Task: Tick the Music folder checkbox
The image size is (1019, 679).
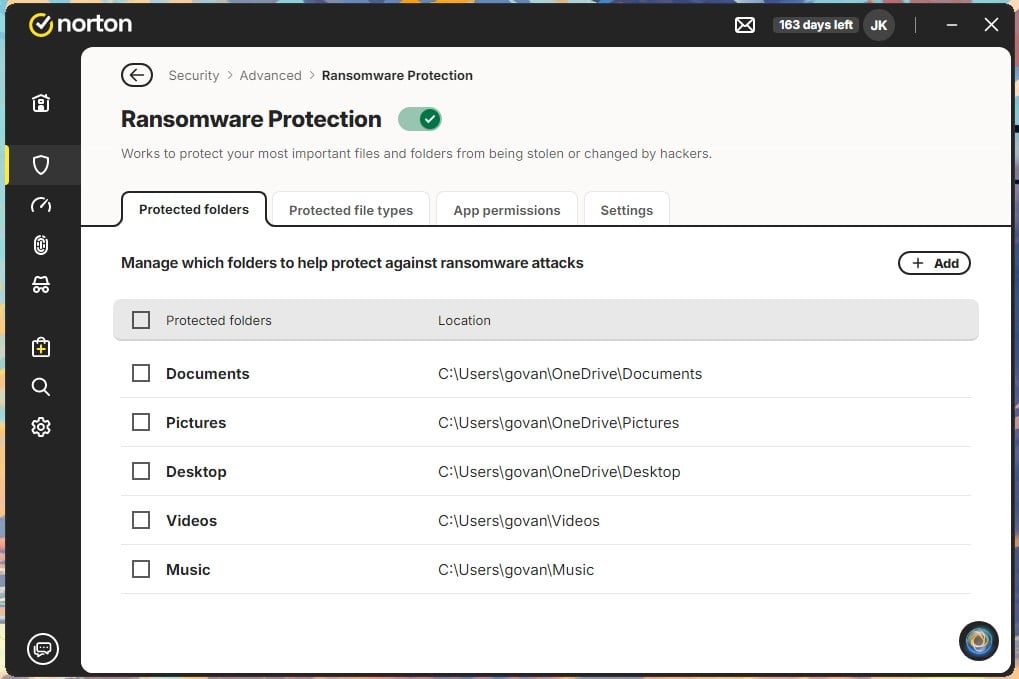Action: point(141,569)
